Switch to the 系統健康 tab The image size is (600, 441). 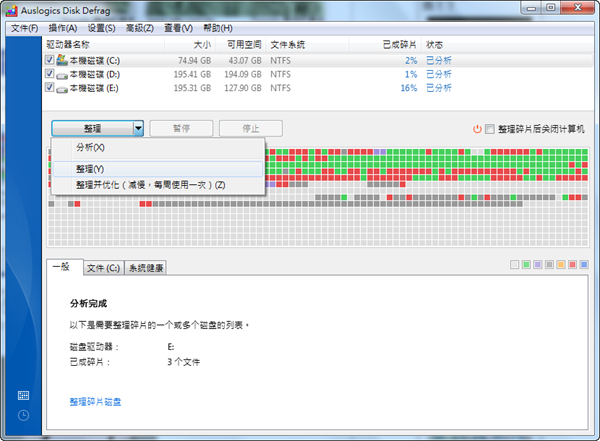(x=146, y=268)
